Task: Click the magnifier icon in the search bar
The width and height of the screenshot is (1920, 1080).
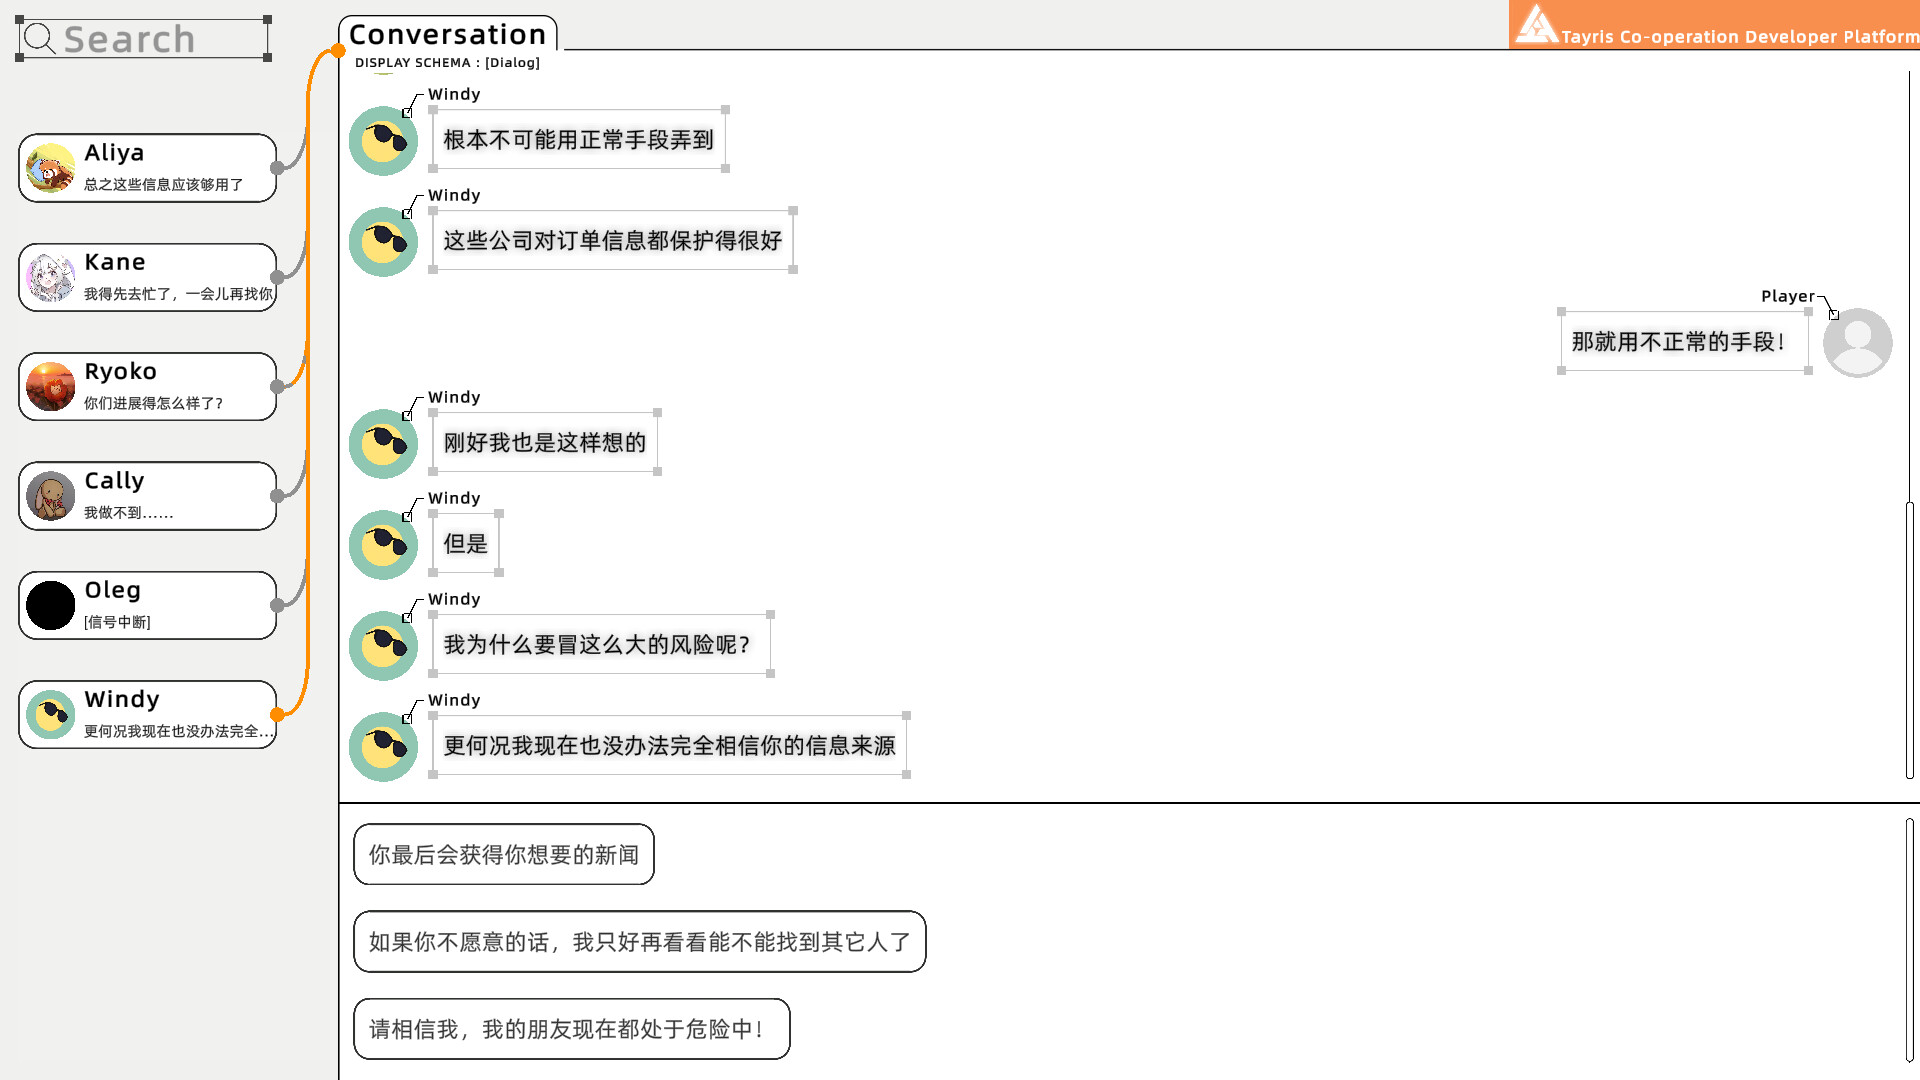Action: [40, 39]
